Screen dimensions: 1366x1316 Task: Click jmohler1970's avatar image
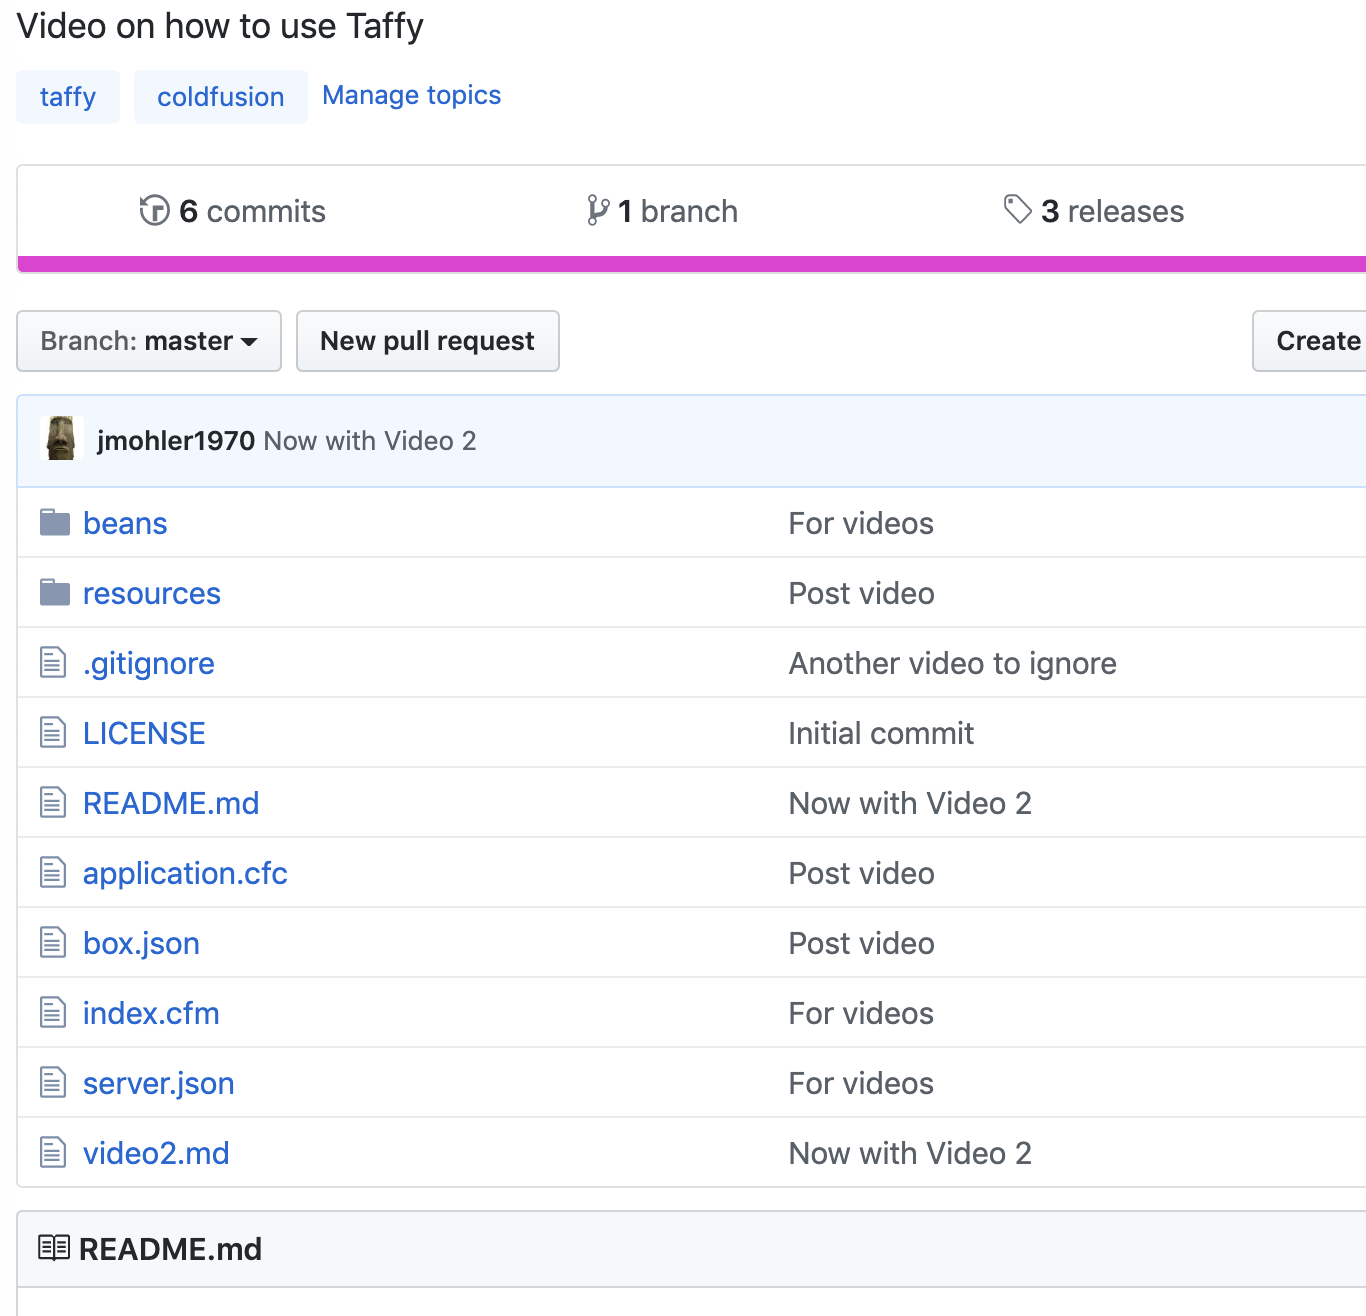[x=61, y=438]
